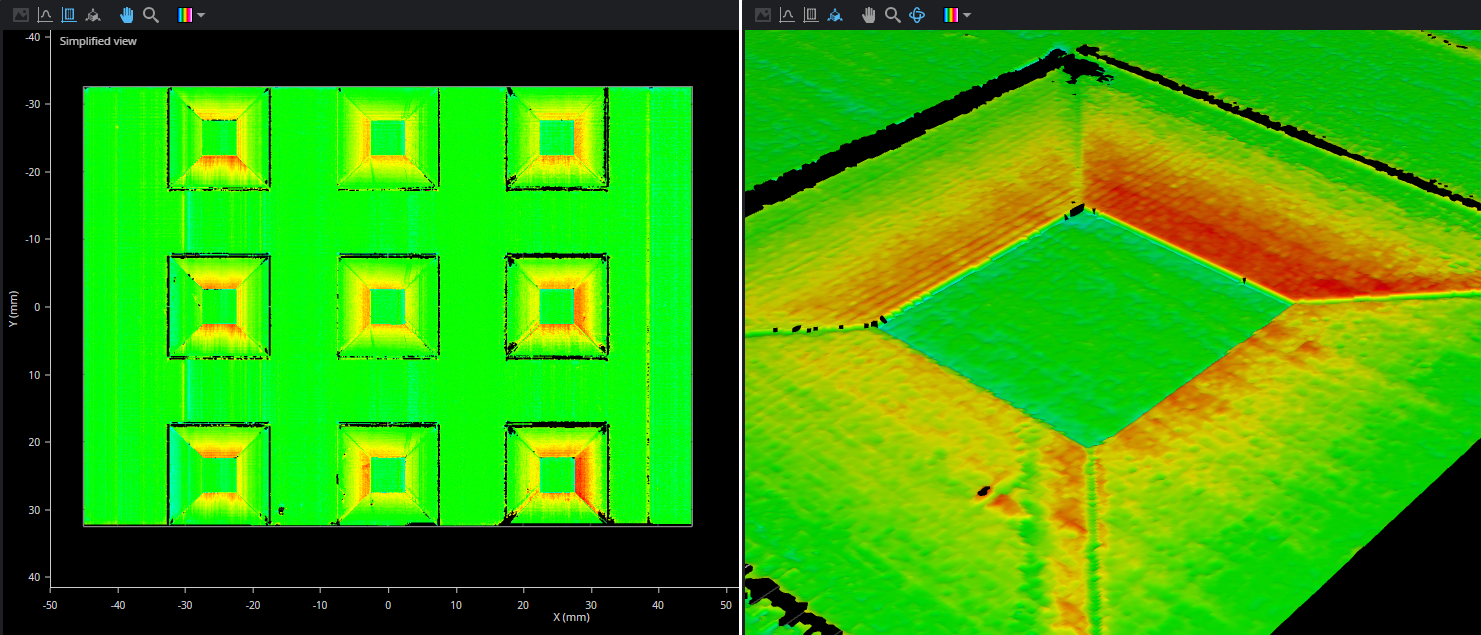Switch right panel to profile curve view
The image size is (1481, 635).
(x=787, y=15)
